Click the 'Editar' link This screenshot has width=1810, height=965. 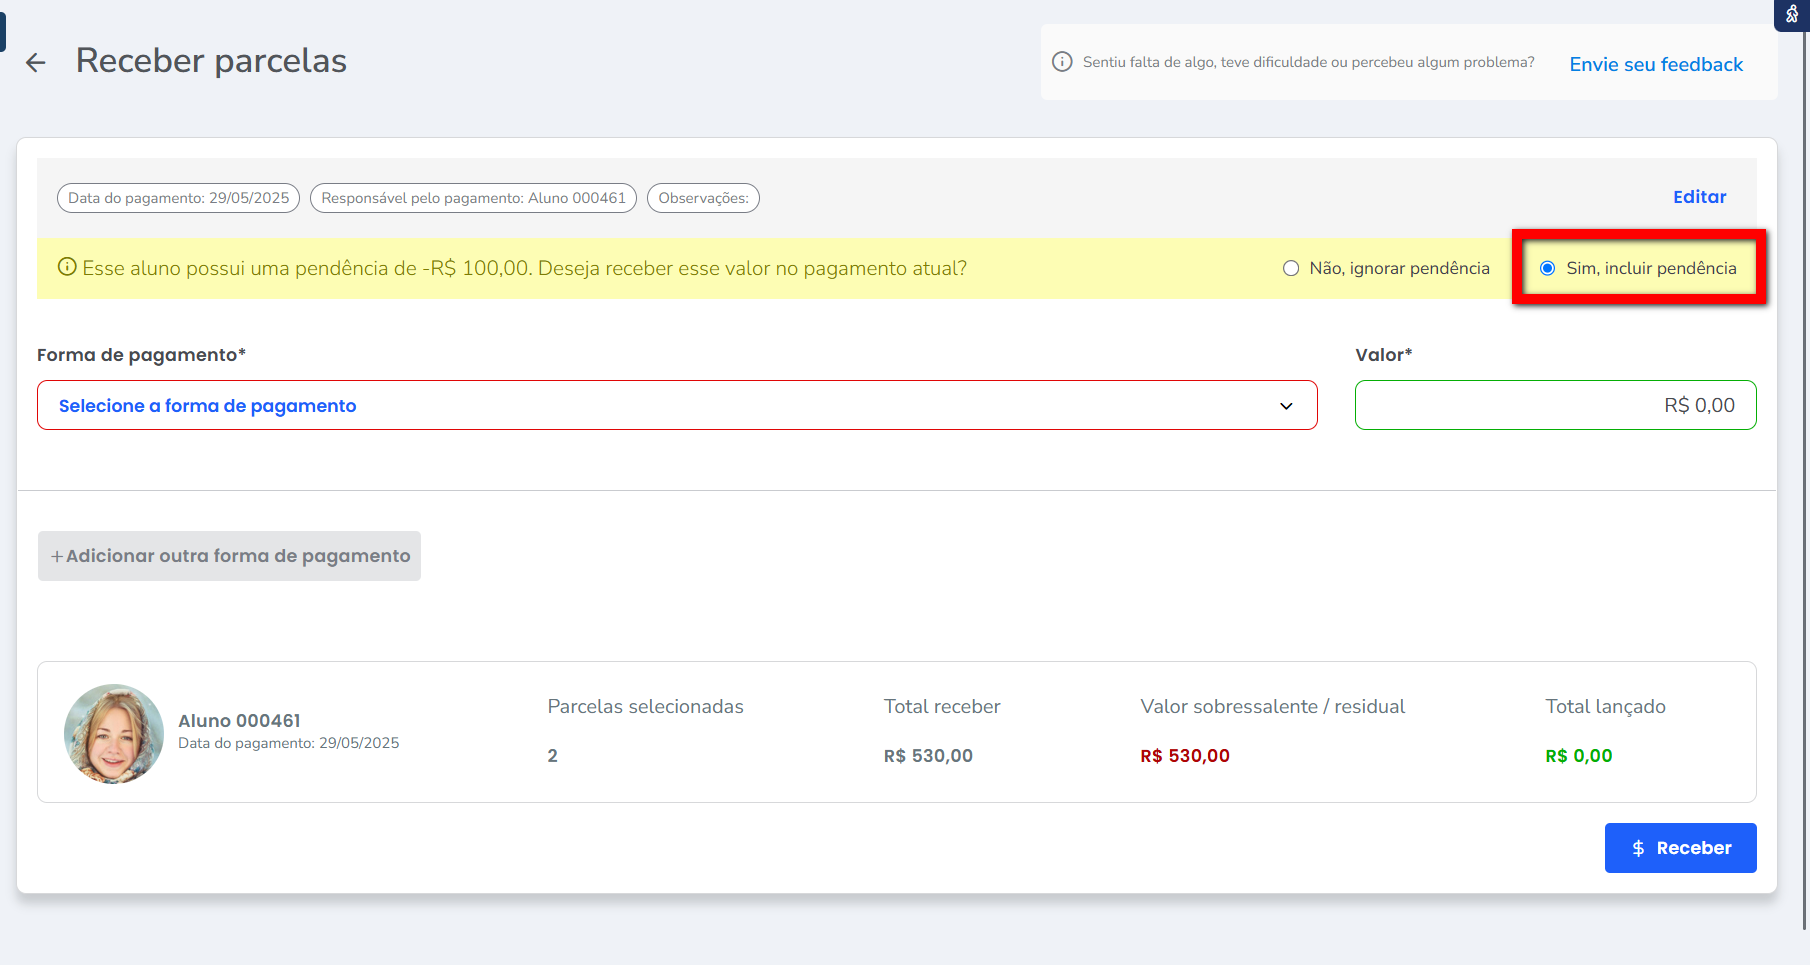[1699, 197]
